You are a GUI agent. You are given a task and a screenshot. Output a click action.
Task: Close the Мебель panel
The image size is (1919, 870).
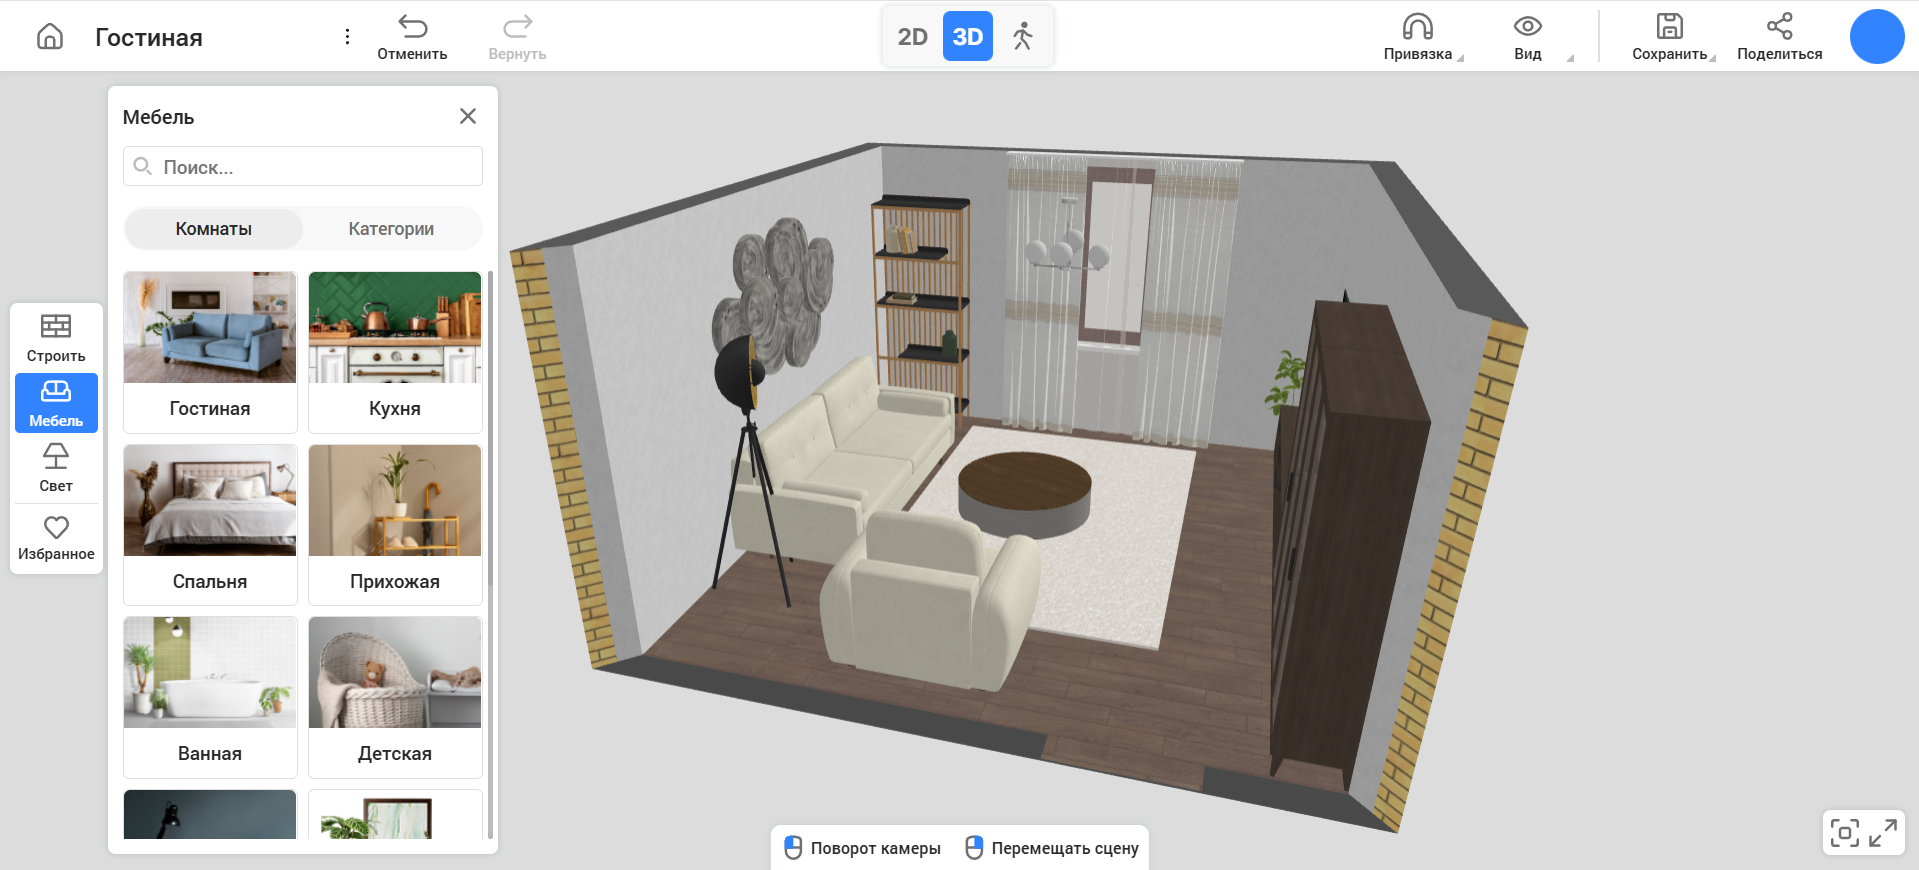click(x=467, y=117)
